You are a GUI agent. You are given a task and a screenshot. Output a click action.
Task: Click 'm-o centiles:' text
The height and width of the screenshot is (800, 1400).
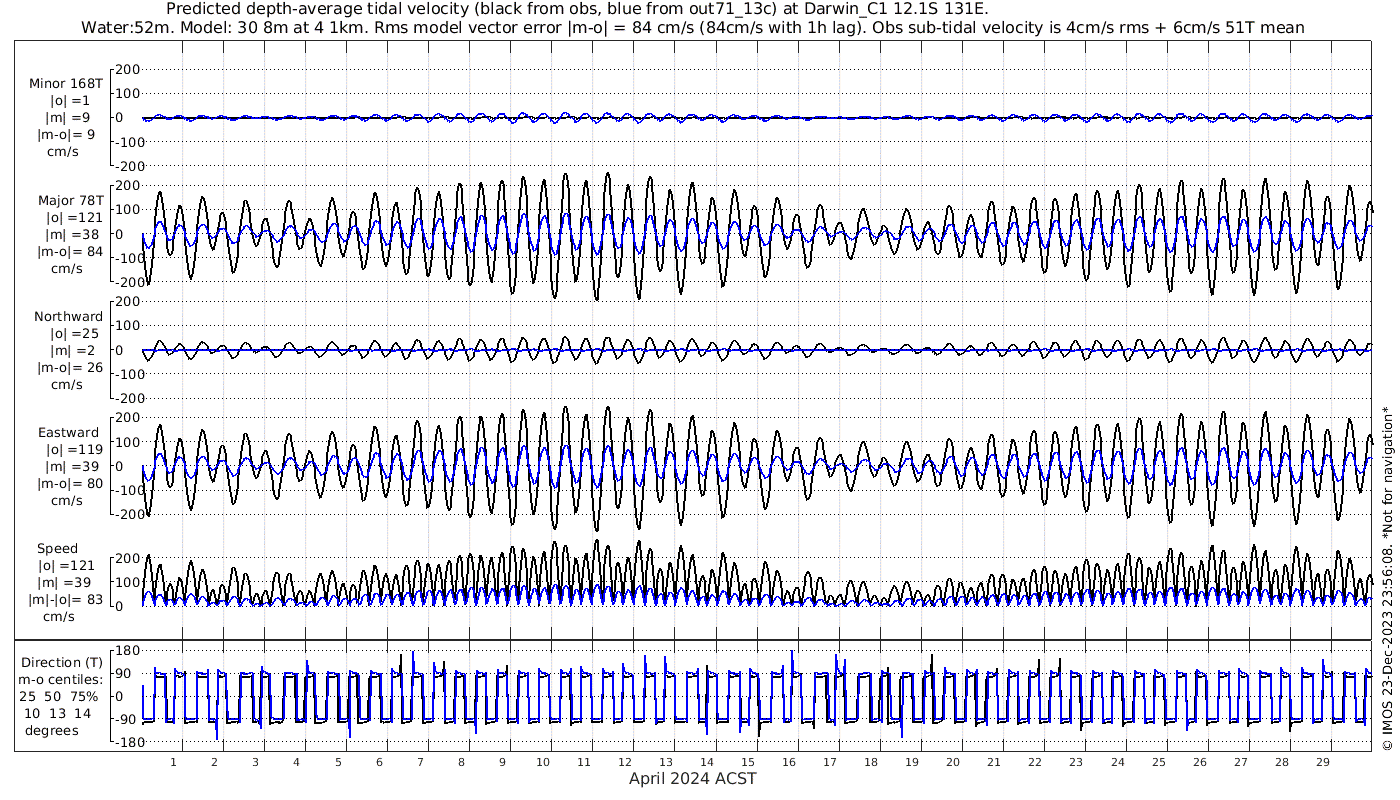62,680
